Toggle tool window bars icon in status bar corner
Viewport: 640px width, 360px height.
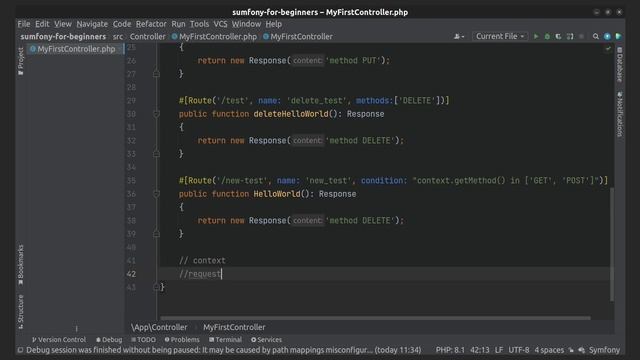(20, 350)
